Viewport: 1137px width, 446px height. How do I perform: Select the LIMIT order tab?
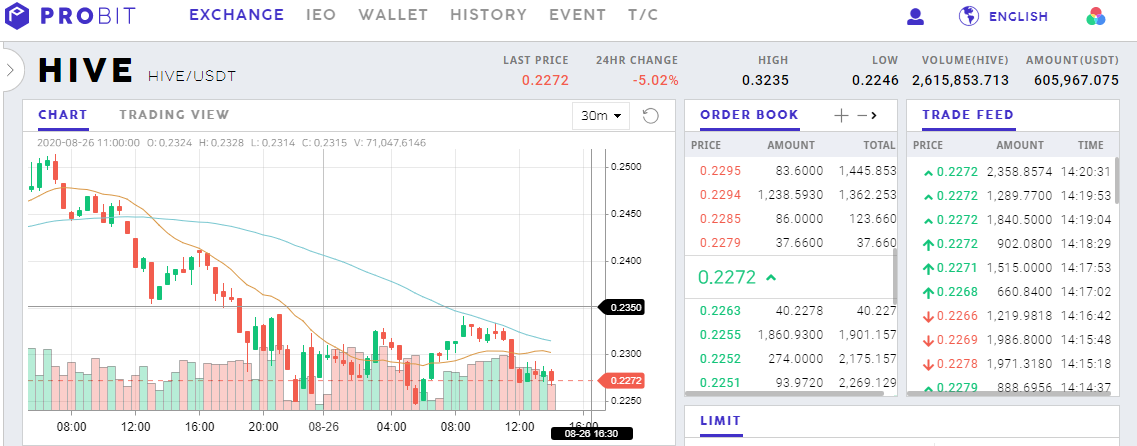720,421
